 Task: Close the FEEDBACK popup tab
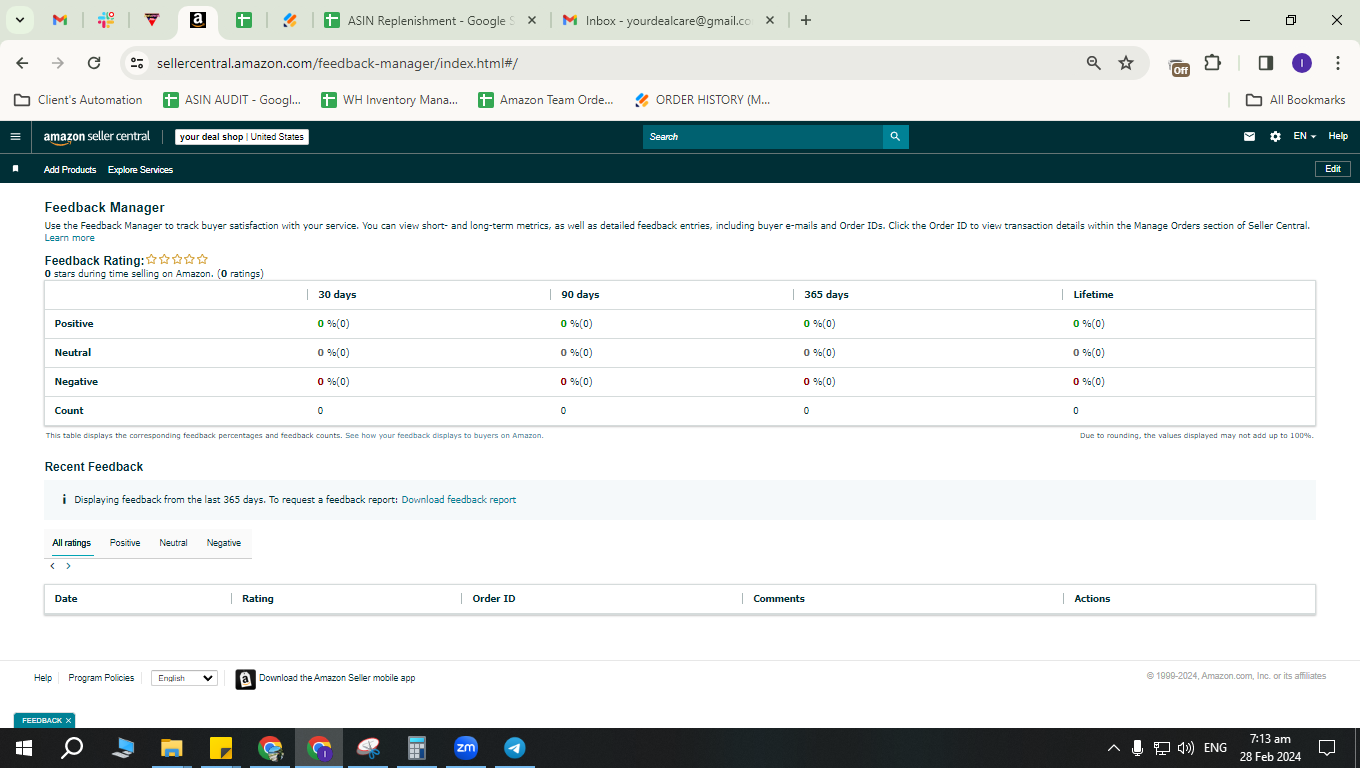point(68,721)
